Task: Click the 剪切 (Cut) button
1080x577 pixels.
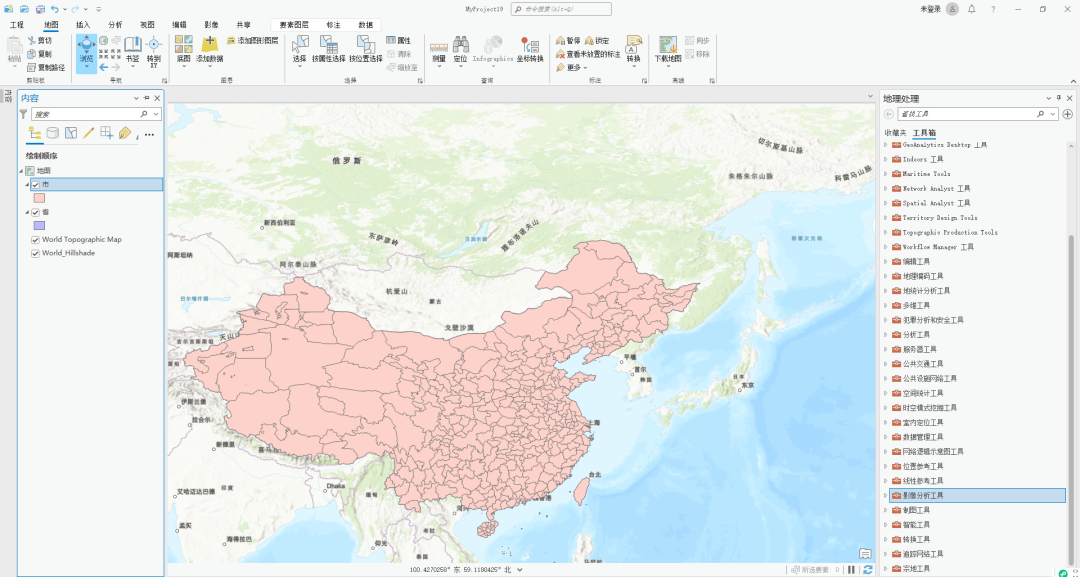Action: 39,41
